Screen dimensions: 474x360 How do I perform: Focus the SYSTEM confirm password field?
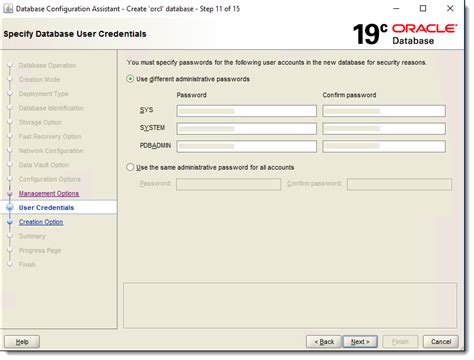coord(384,129)
